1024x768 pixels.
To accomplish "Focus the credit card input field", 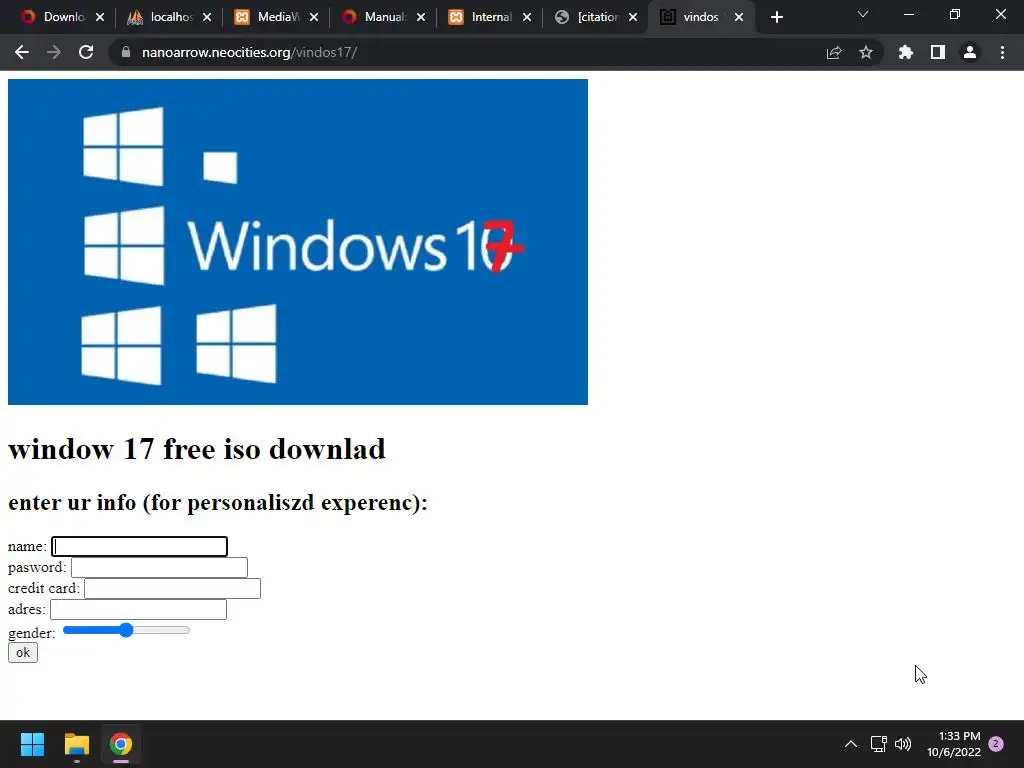I will [172, 588].
